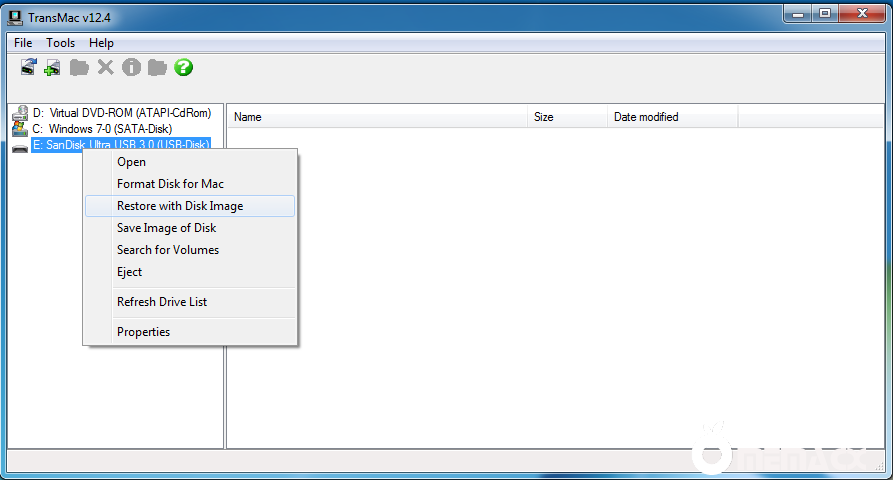Sort by the Date modified column header

[x=673, y=117]
